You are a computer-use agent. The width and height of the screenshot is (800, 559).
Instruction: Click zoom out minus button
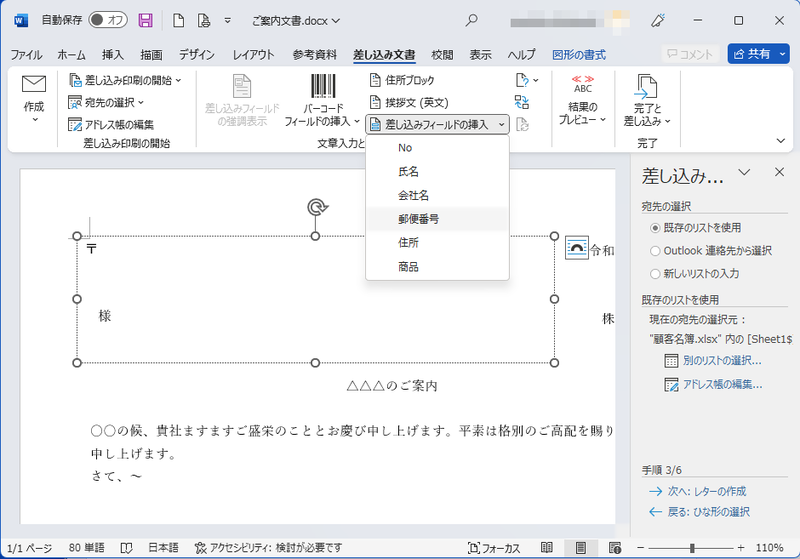pos(641,548)
